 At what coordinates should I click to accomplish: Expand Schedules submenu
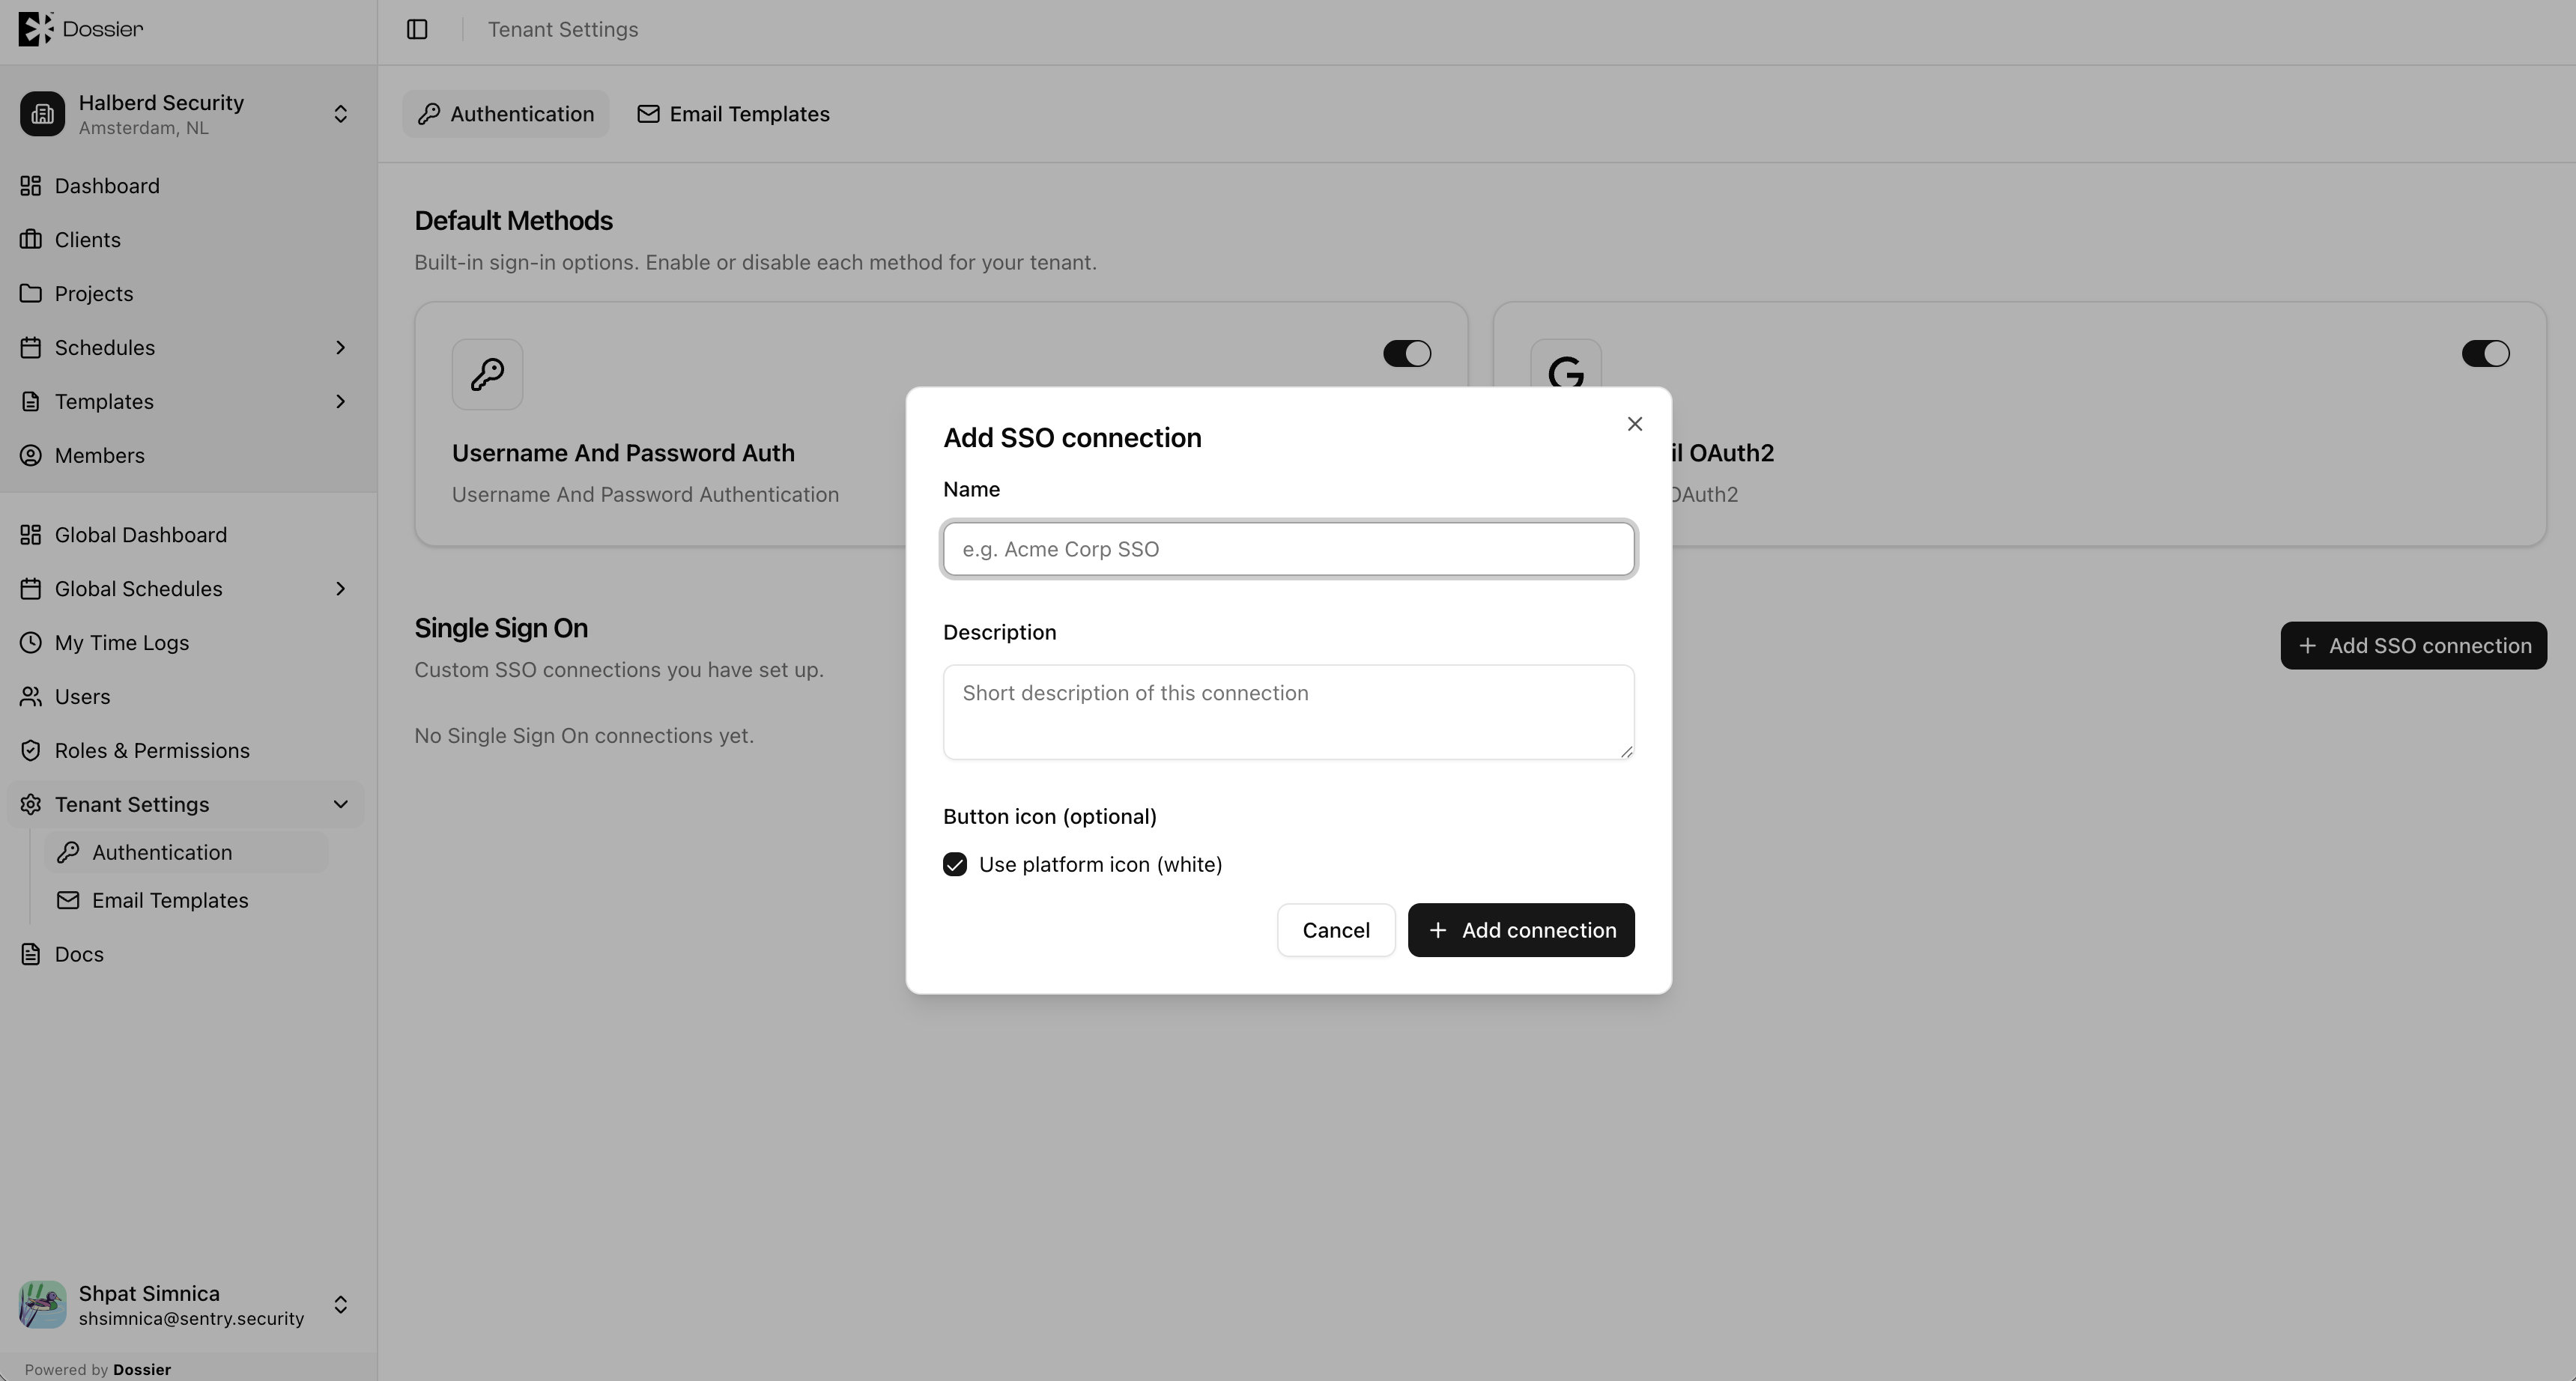(x=340, y=348)
